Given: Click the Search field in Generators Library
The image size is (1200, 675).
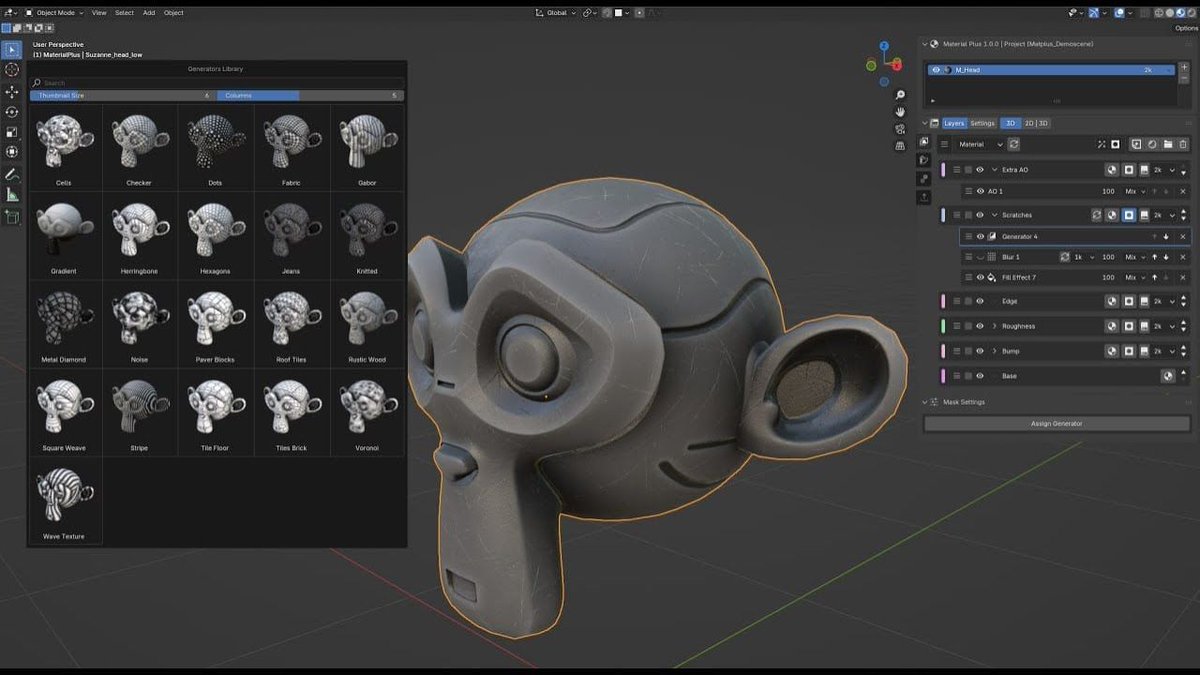Looking at the screenshot, I should click(217, 83).
